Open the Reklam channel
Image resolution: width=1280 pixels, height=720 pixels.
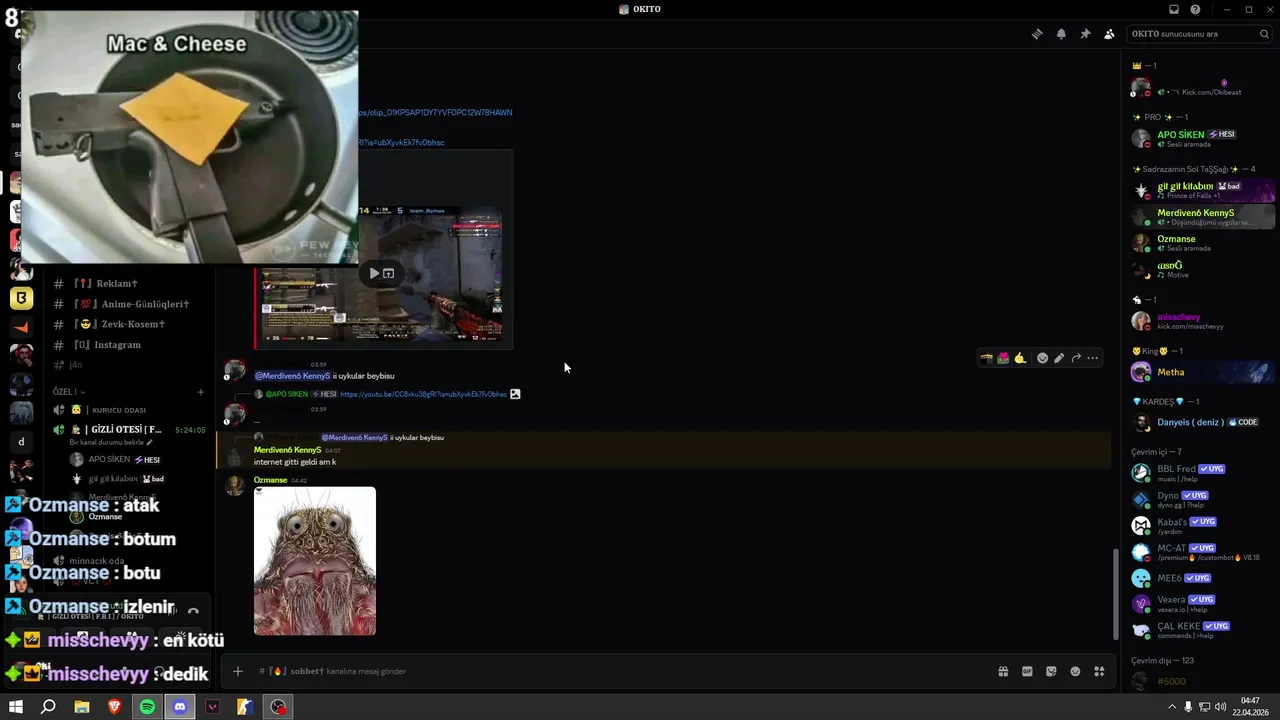pos(104,284)
